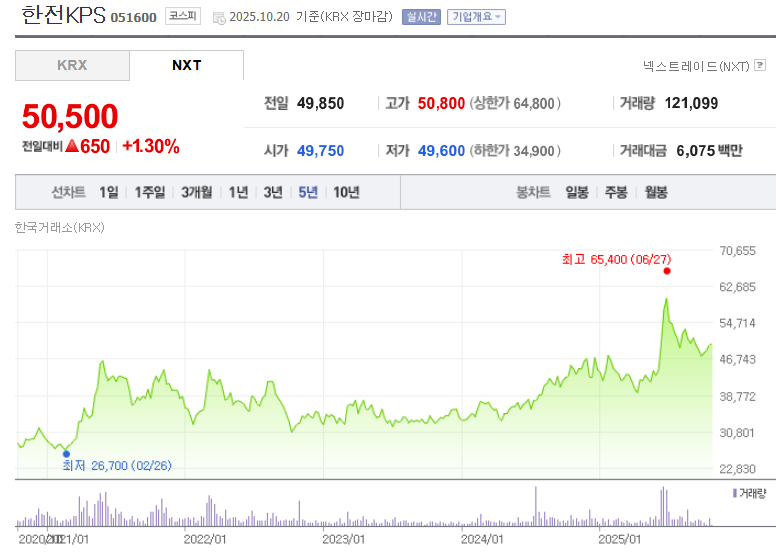Click the 저가 value 49,600

[441, 150]
